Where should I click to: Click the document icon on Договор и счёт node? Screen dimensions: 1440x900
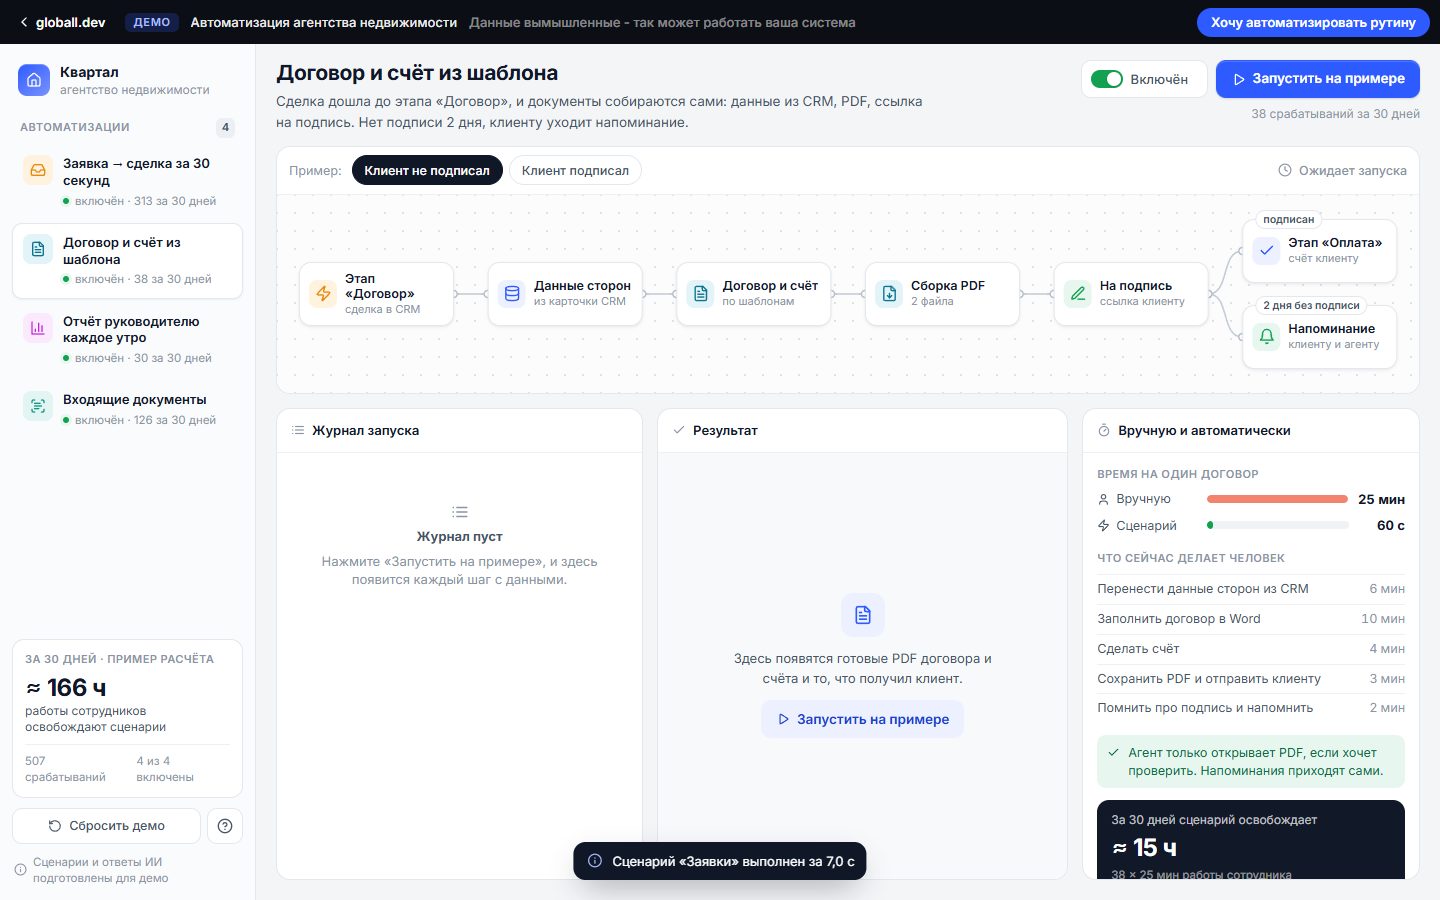pyautogui.click(x=701, y=294)
